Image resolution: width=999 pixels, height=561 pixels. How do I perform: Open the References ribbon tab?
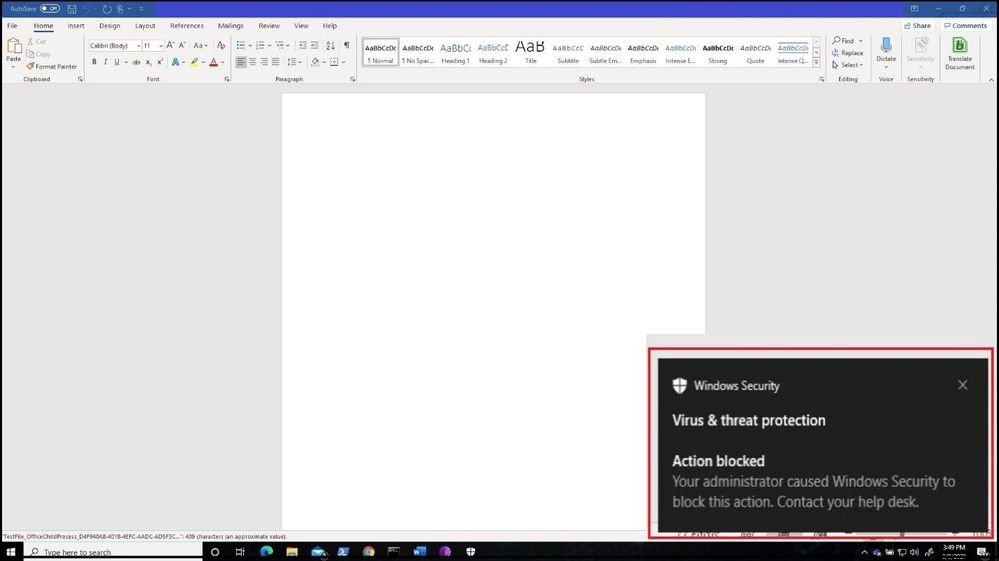187,26
